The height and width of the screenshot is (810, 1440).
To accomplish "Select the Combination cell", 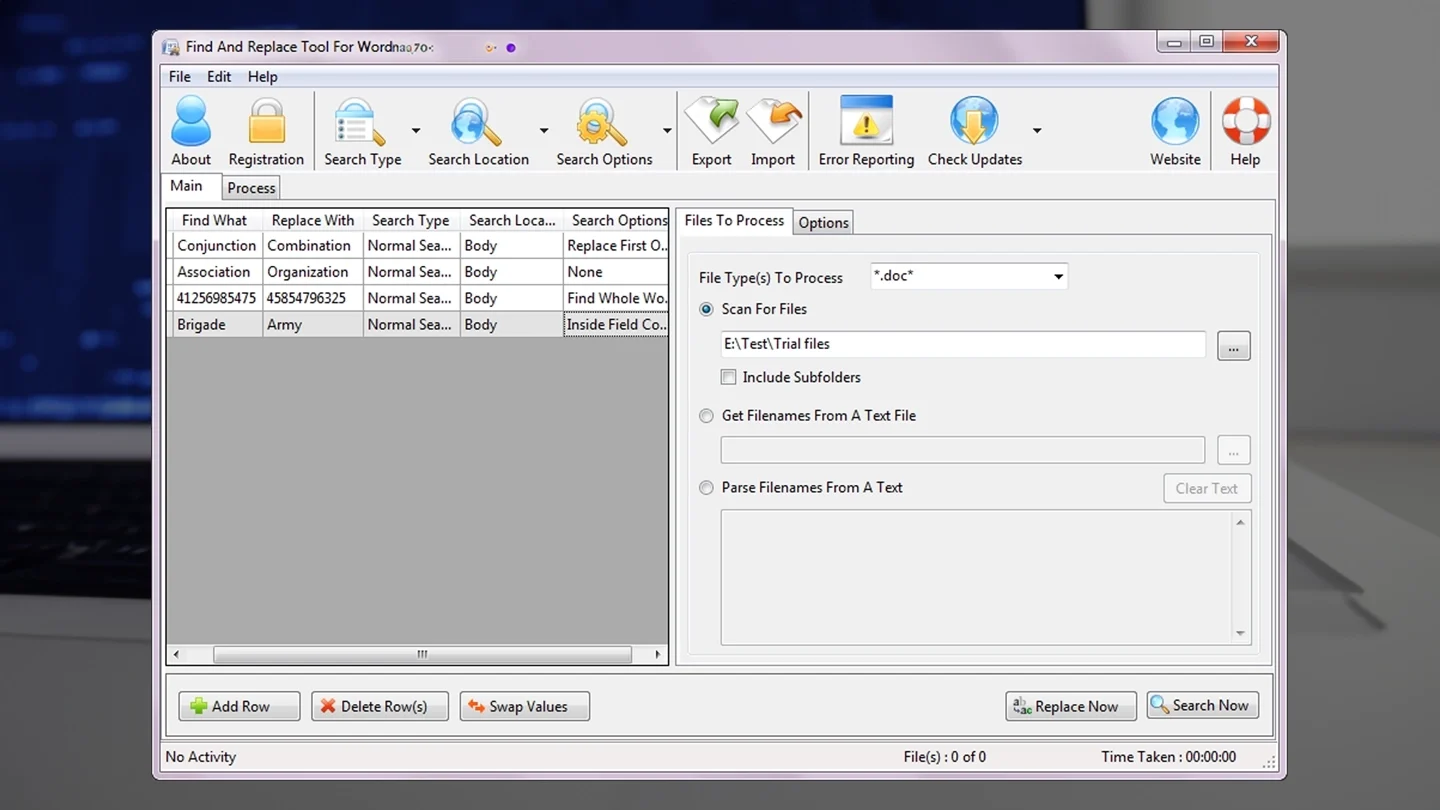I will 313,246.
